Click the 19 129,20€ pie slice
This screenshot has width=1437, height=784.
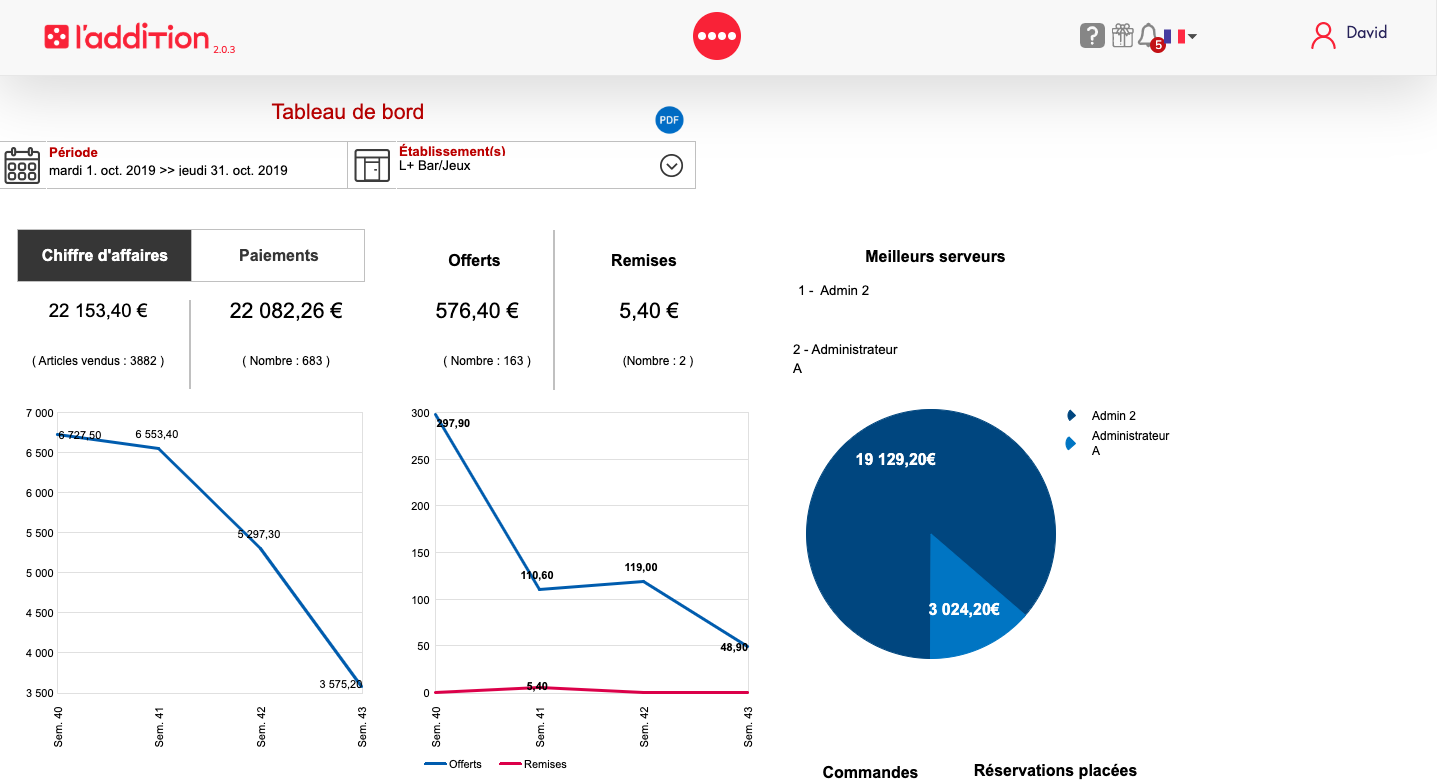(x=880, y=520)
